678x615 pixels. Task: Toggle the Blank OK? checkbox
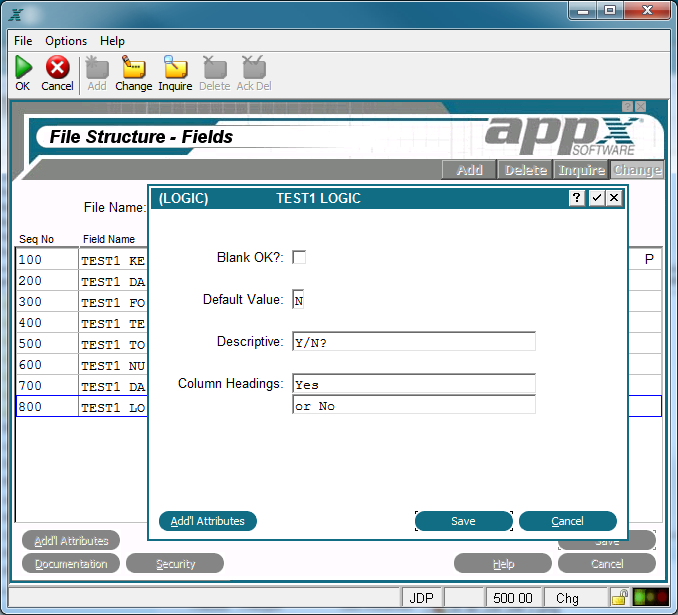tap(299, 257)
